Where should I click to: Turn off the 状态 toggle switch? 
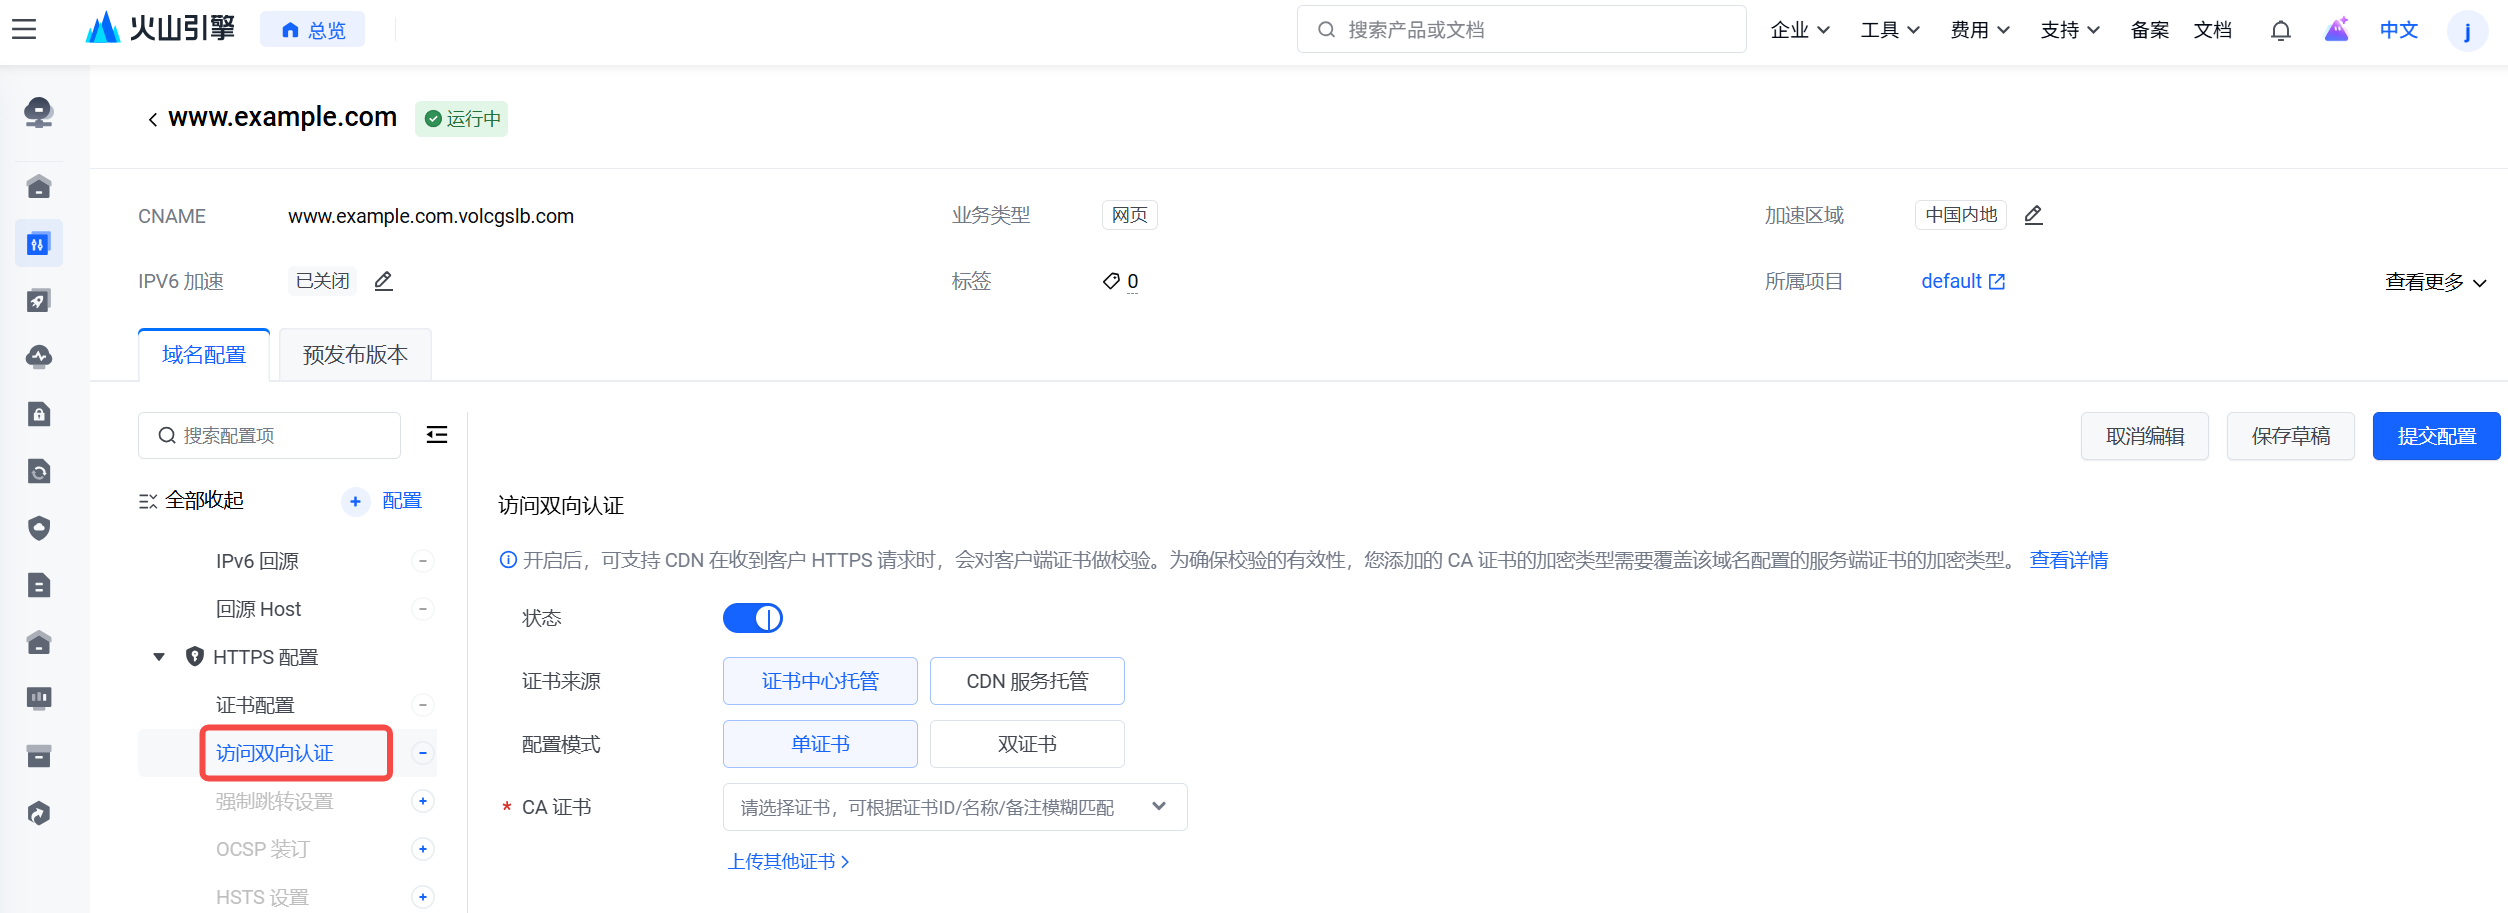click(x=753, y=618)
